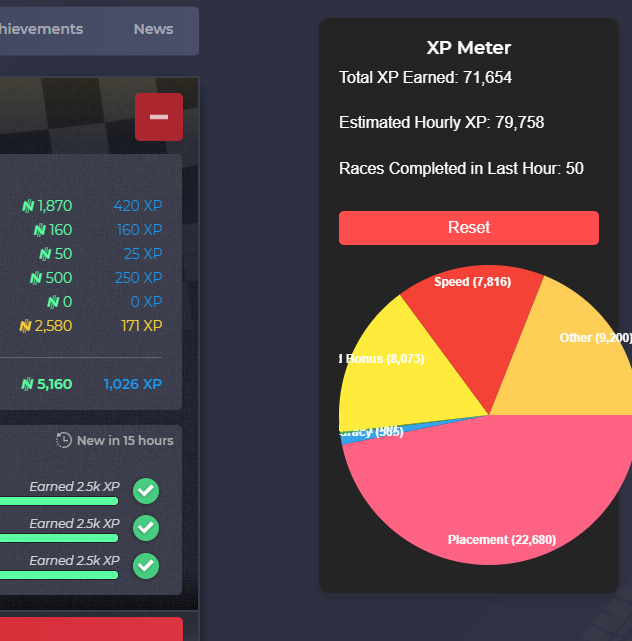Click the second Earned 2.5k XP progress bar
This screenshot has height=641, width=632.
[59, 538]
